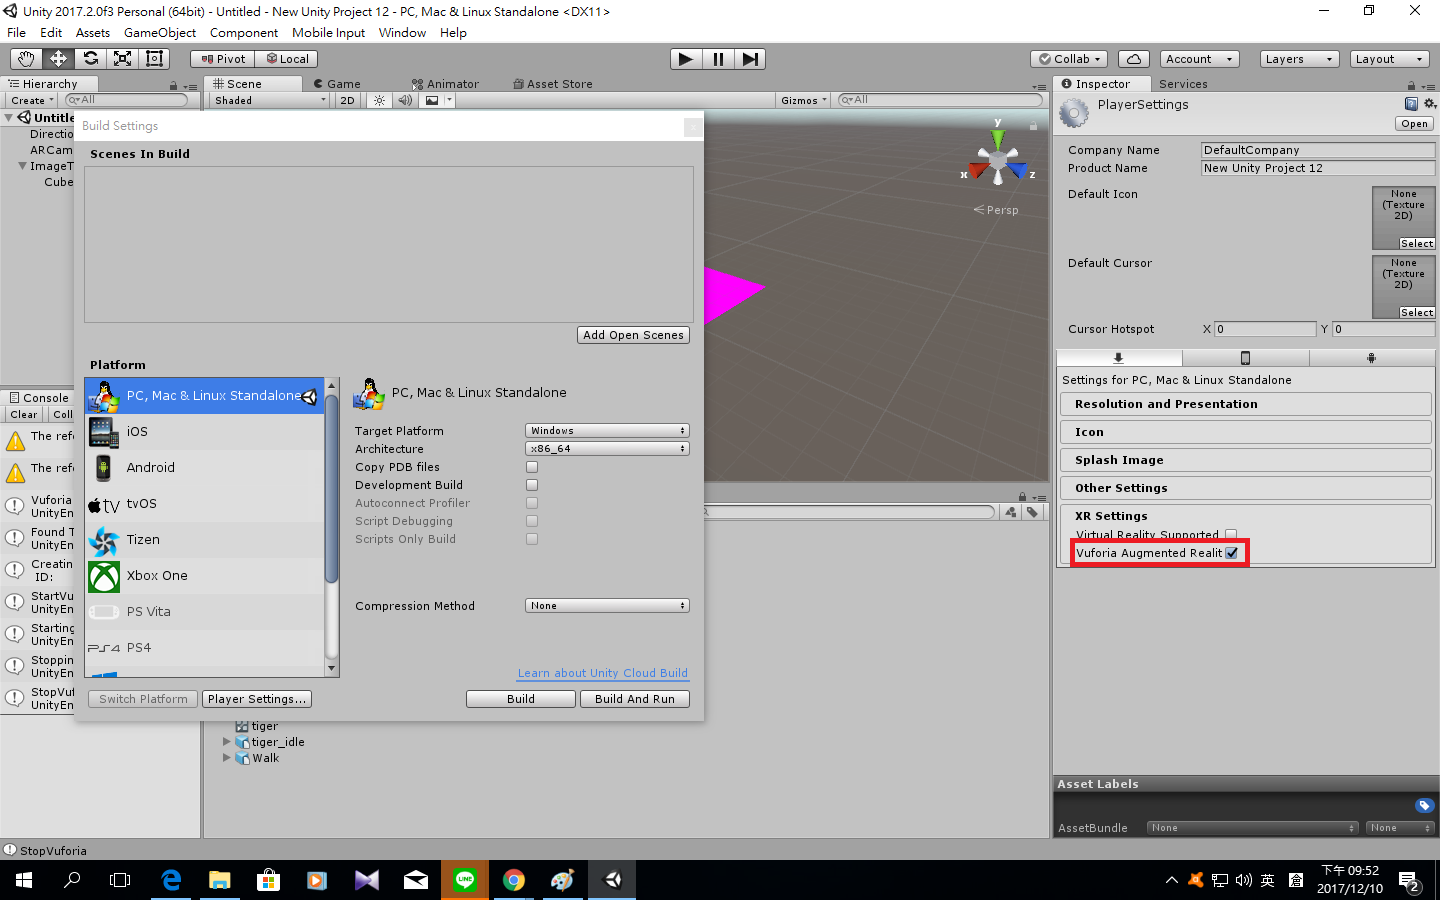Open Unity from the Windows taskbar
This screenshot has width=1440, height=900.
(611, 880)
